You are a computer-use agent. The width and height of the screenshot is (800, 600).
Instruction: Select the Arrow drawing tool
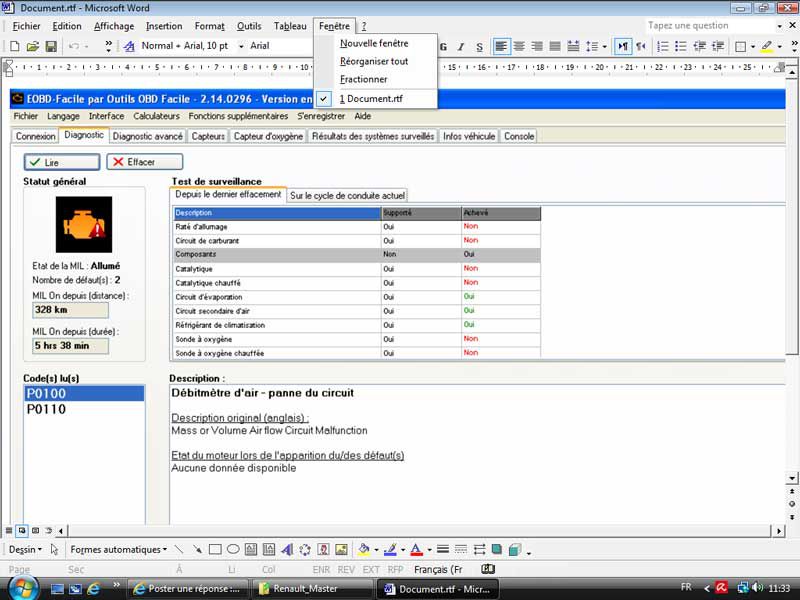click(x=197, y=549)
